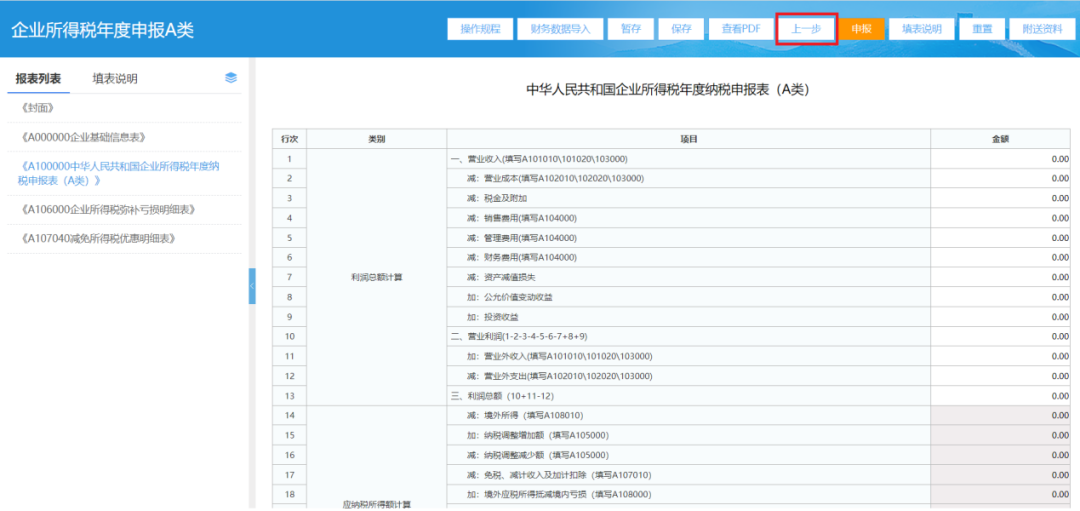Switch to the 报表列表 tab
Screen dimensions: 1080x511
(x=39, y=79)
